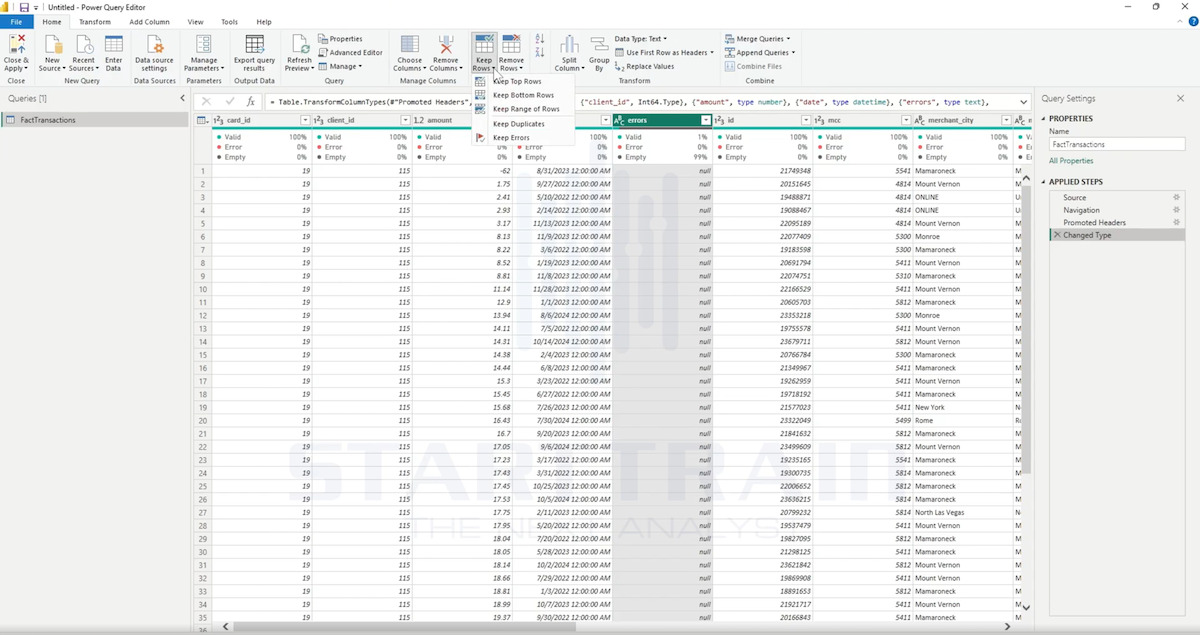
Task: Open the New Source icon
Action: [52, 44]
